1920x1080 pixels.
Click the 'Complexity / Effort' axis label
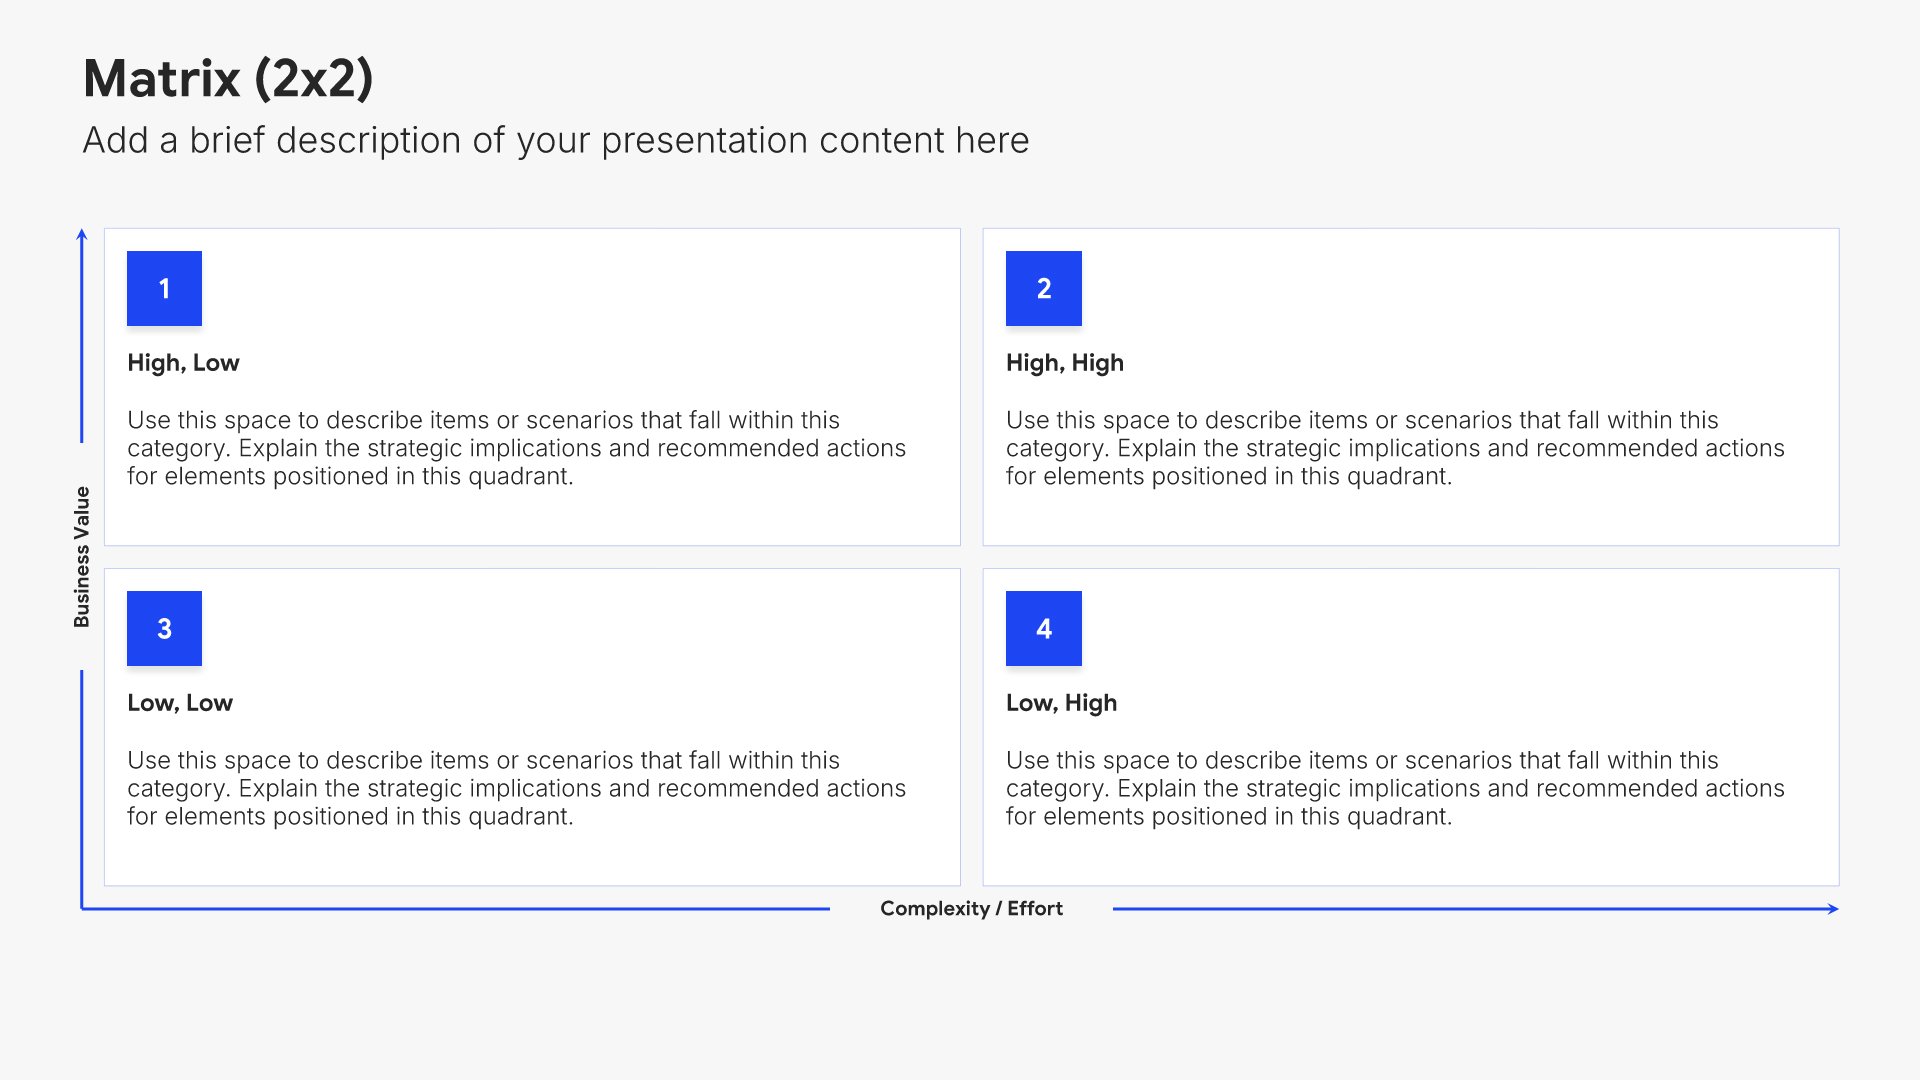click(971, 908)
